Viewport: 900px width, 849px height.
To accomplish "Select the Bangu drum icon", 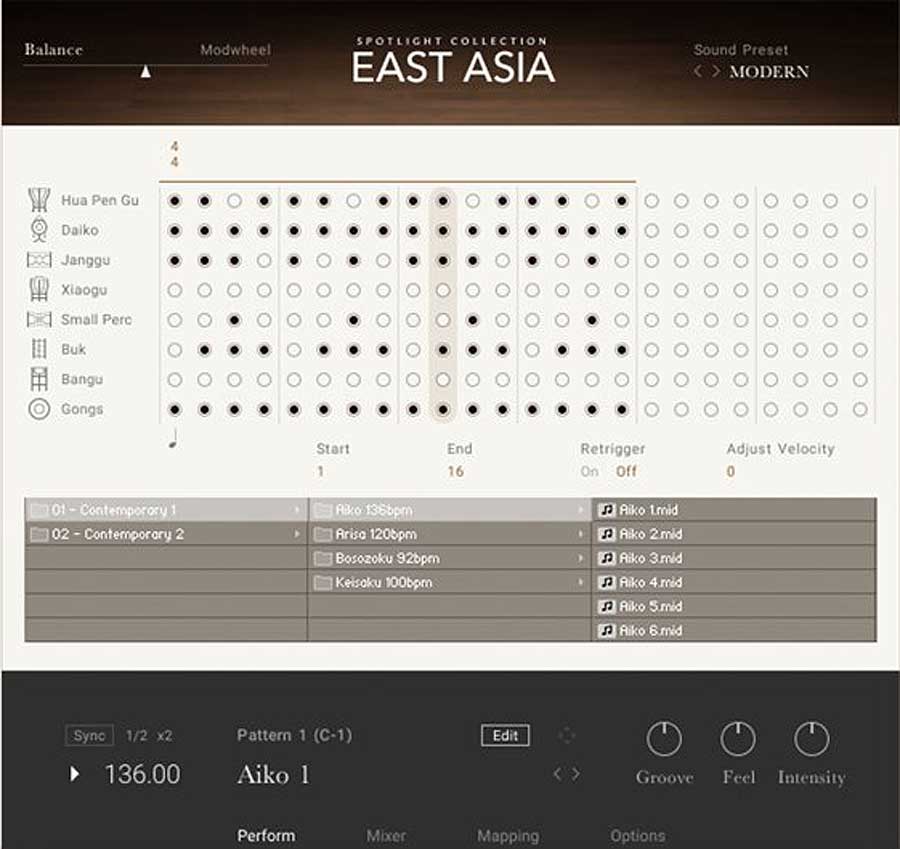I will (39, 379).
